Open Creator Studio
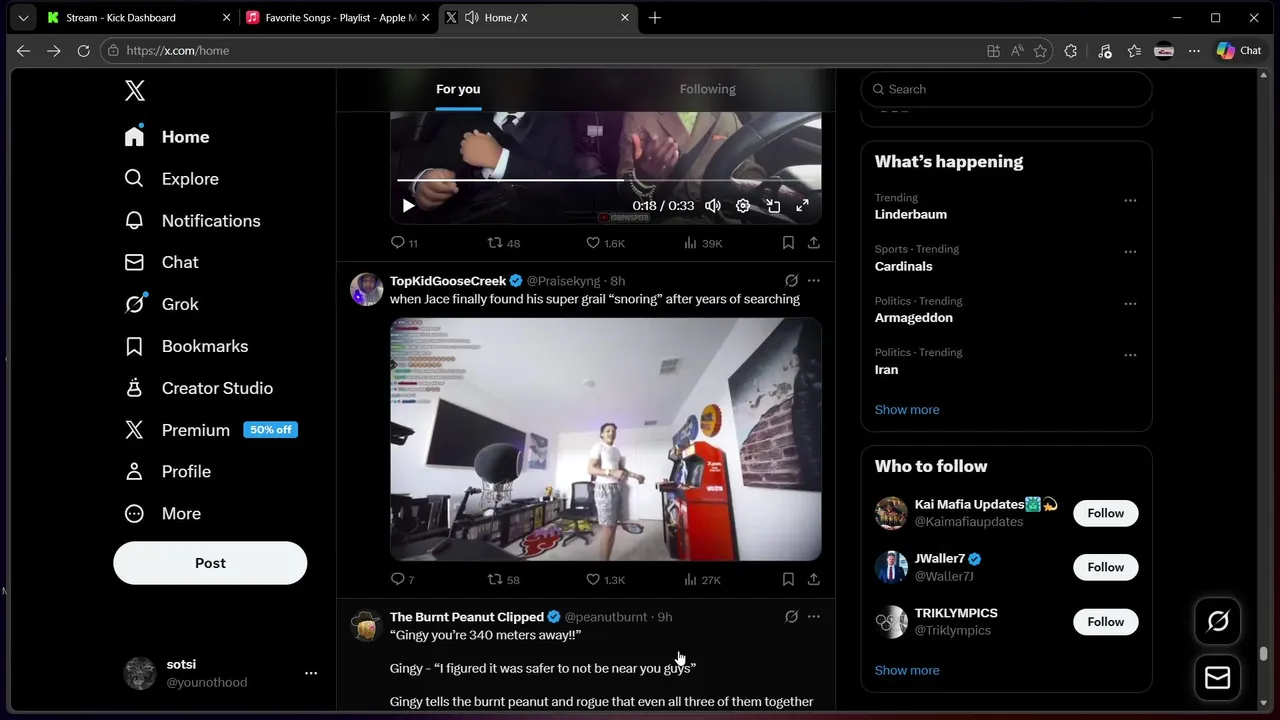This screenshot has width=1280, height=720. click(198, 388)
